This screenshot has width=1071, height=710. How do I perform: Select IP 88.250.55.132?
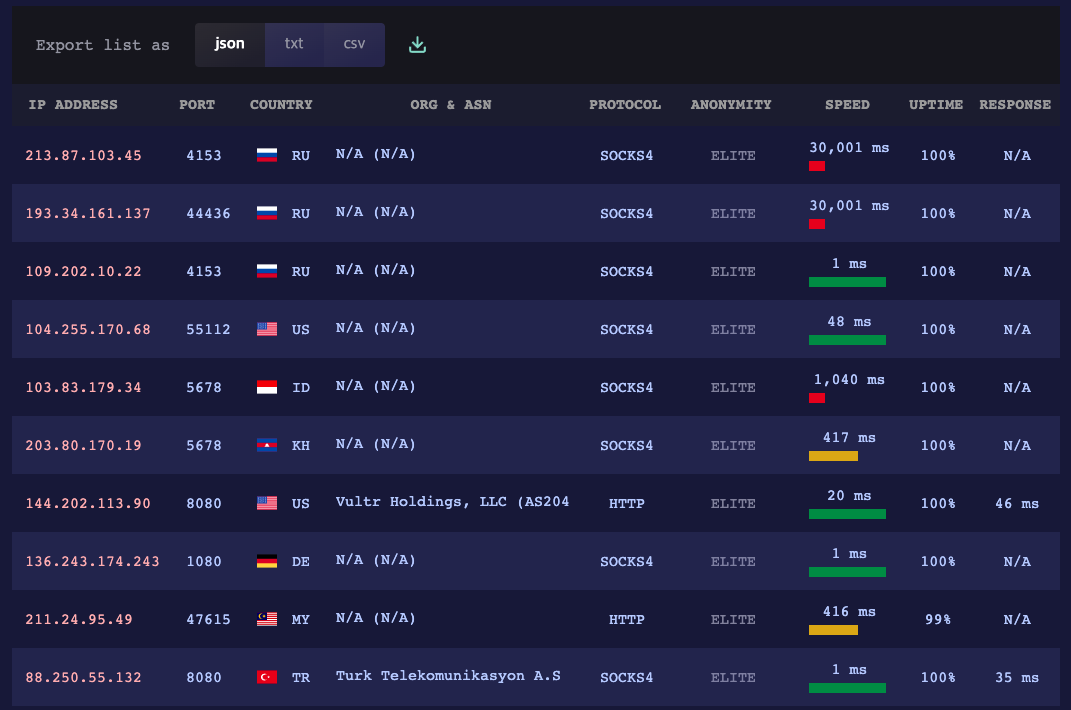click(x=83, y=677)
